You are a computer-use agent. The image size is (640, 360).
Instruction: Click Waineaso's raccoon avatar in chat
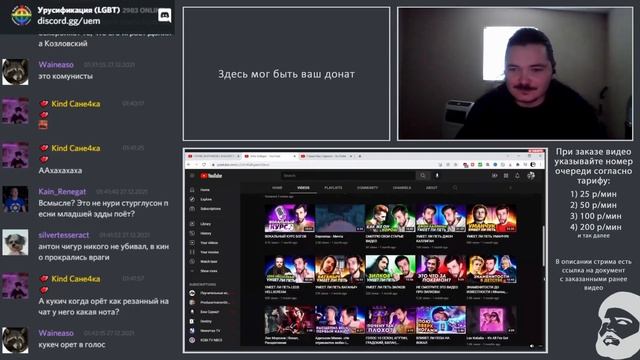coord(15,72)
